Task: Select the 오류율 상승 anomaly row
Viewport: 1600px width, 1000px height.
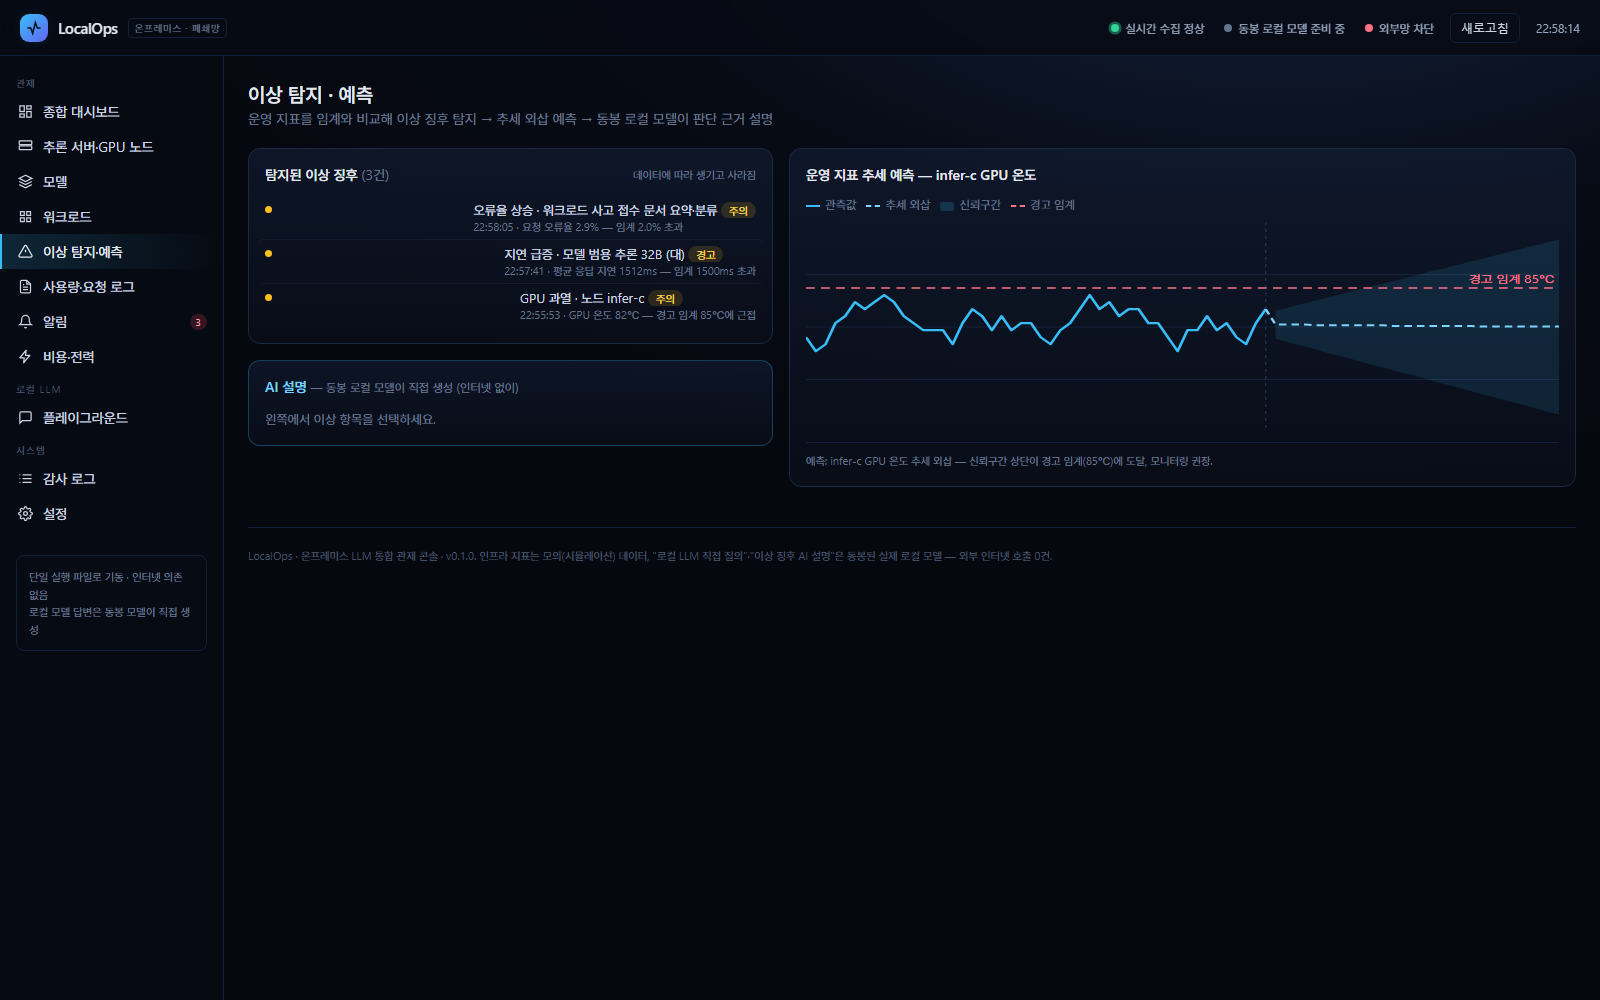Action: pyautogui.click(x=510, y=218)
